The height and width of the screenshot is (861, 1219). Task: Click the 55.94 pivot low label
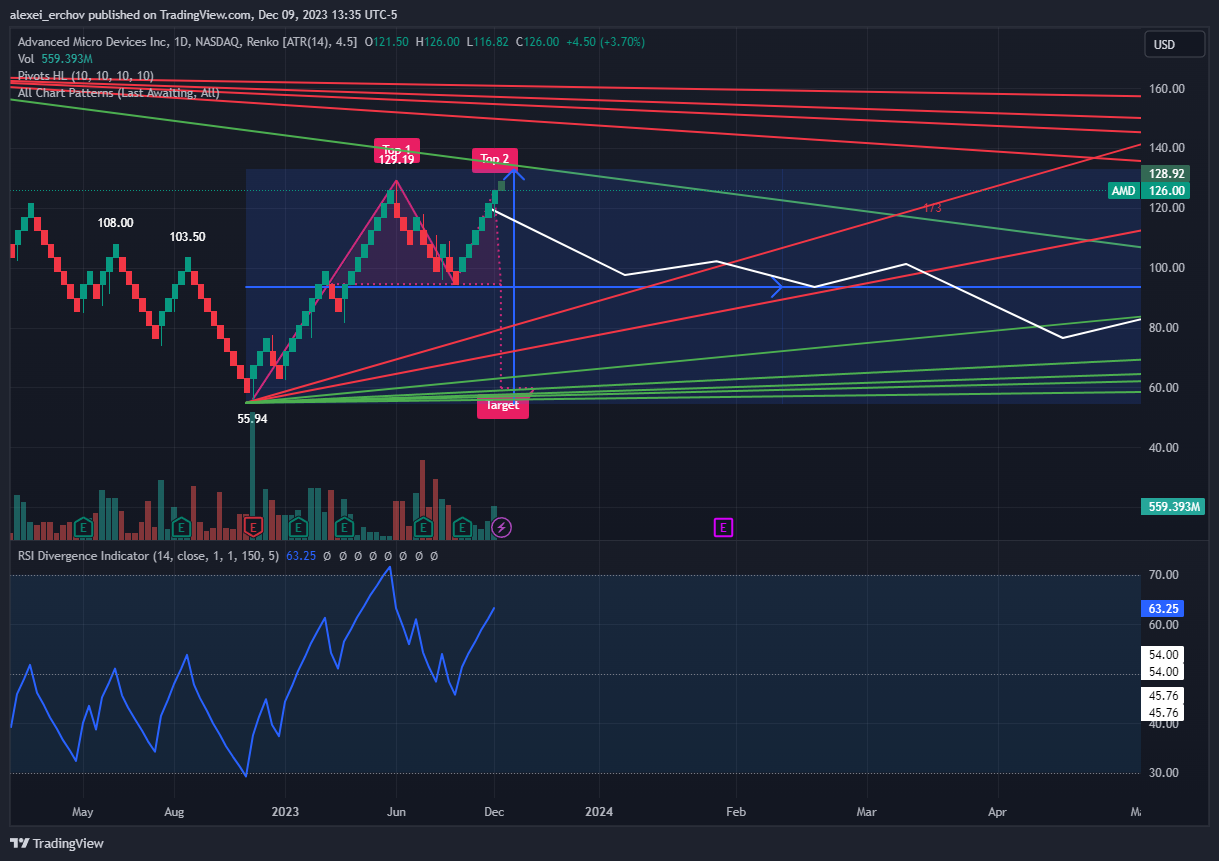(x=252, y=419)
